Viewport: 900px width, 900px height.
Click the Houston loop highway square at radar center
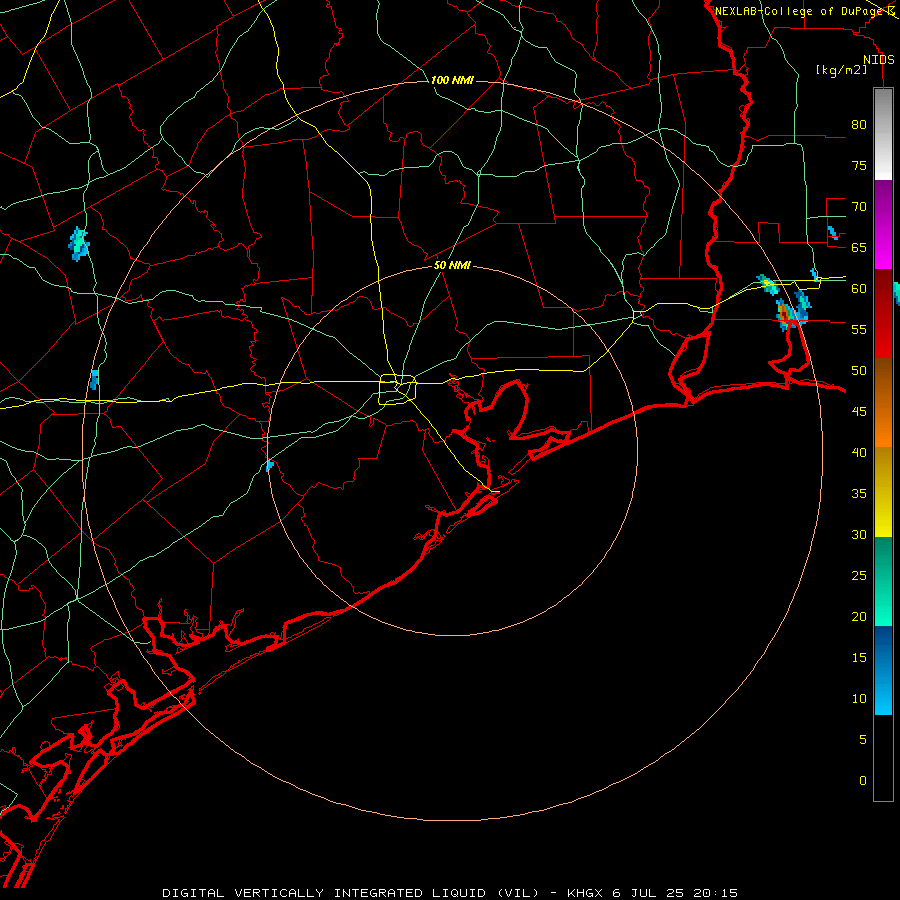pos(398,389)
